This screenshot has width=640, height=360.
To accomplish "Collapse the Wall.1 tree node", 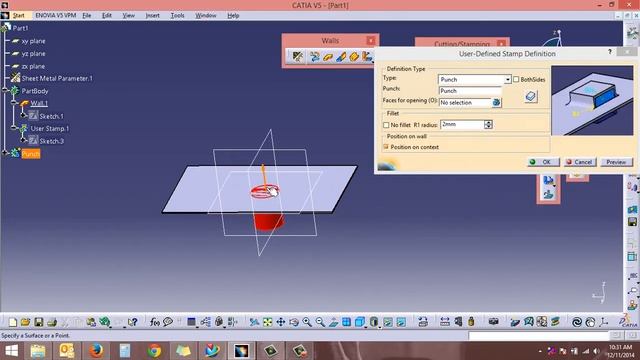I will point(14,103).
